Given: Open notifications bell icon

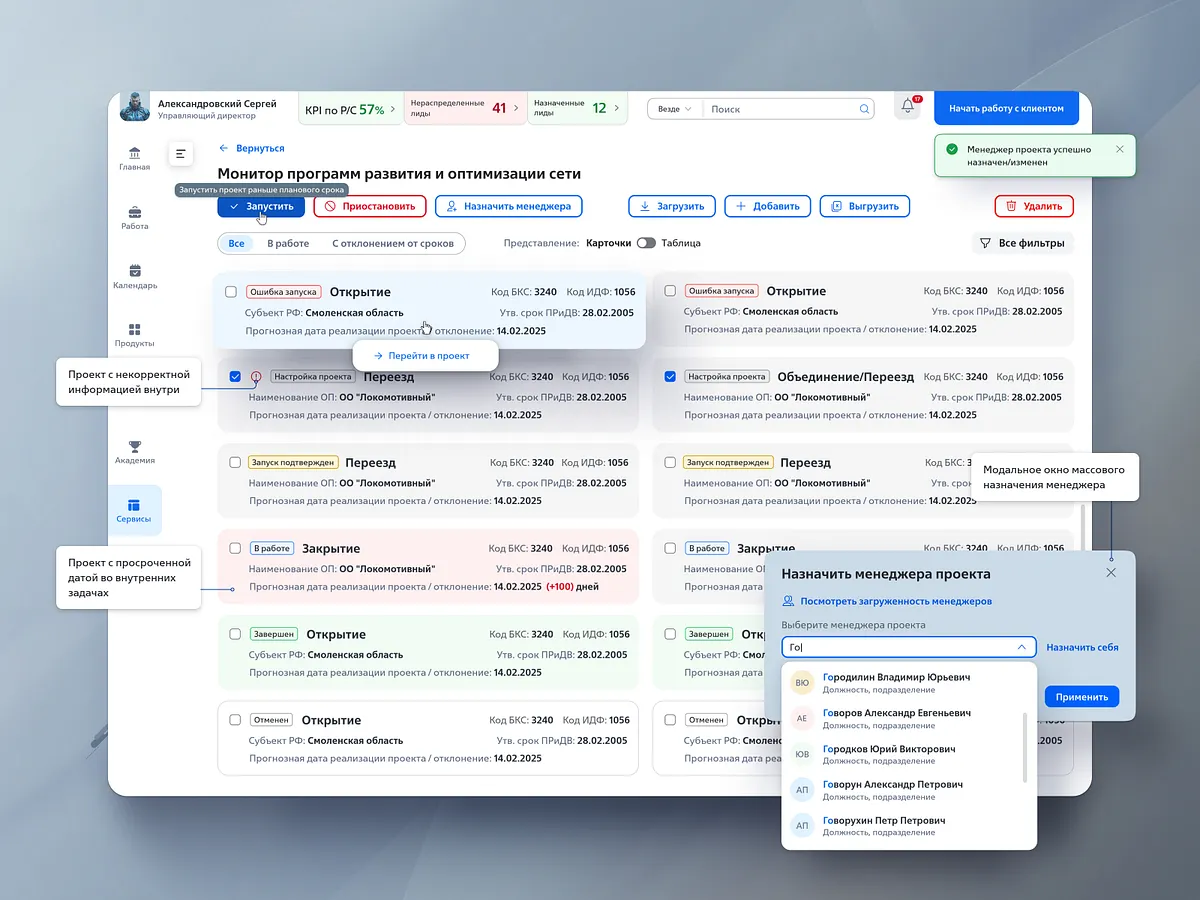Looking at the screenshot, I should (907, 106).
